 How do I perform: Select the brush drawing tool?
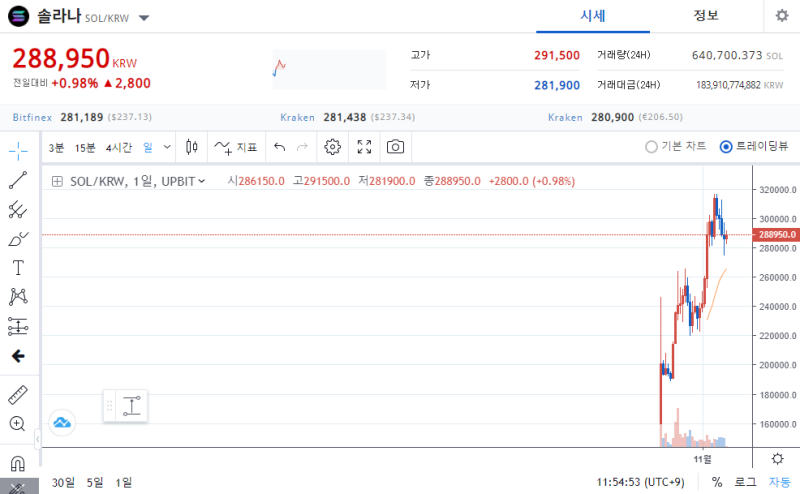point(18,239)
